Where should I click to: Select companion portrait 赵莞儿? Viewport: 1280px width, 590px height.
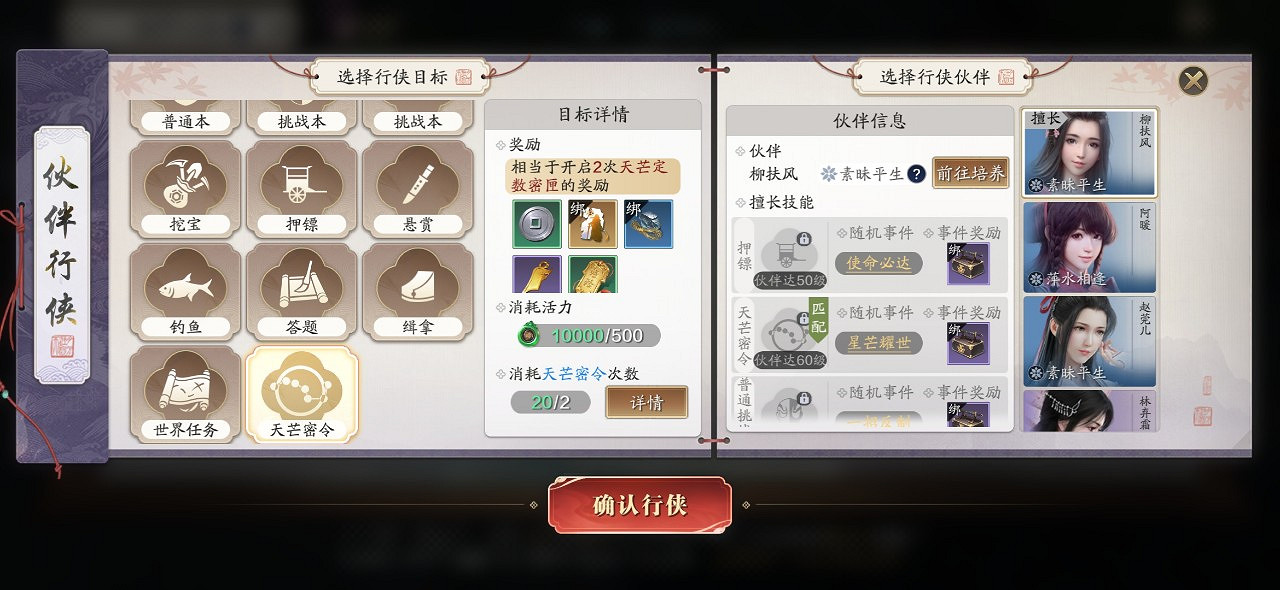(1089, 340)
